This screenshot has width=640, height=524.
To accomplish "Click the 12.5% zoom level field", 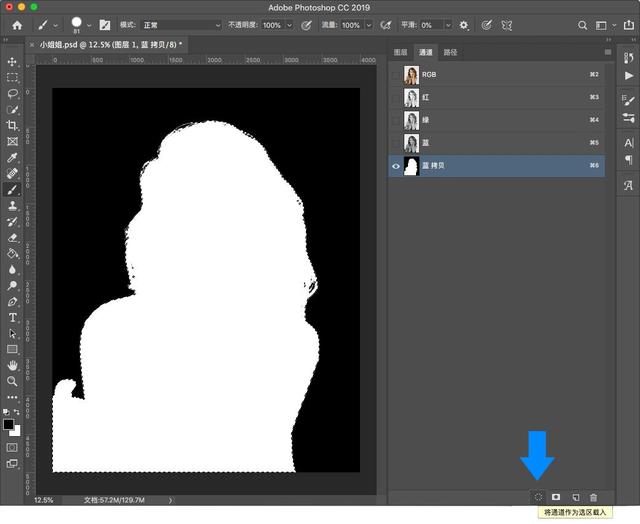I will tap(44, 500).
